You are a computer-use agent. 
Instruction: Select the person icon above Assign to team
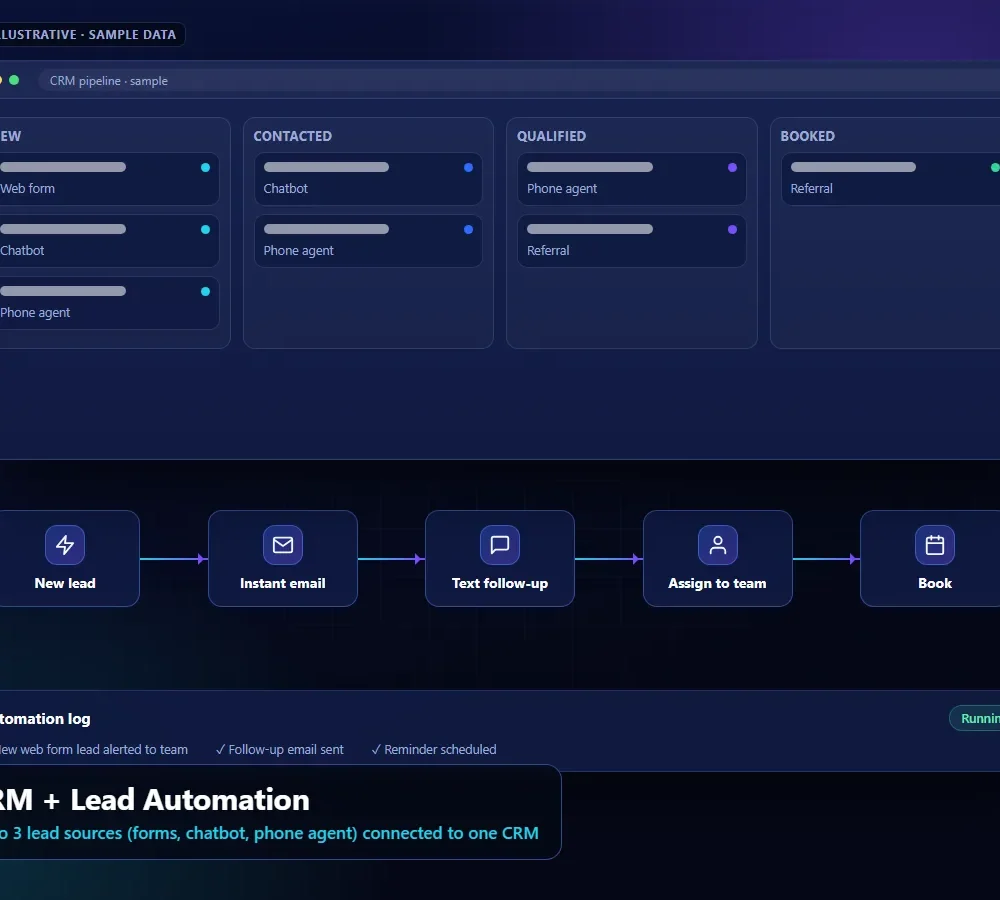click(717, 545)
